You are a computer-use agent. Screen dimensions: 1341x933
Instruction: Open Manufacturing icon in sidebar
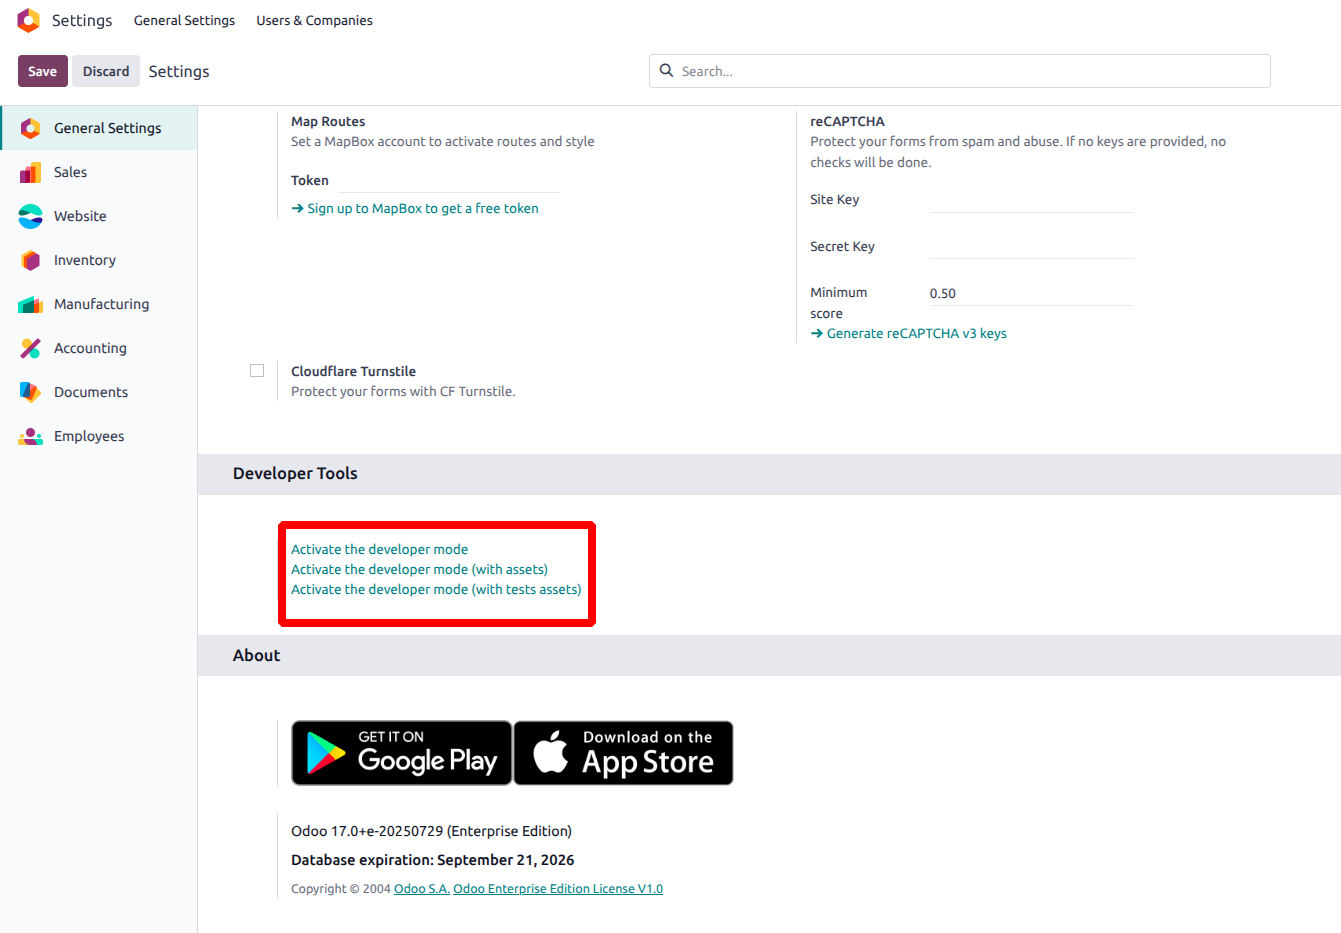30,304
